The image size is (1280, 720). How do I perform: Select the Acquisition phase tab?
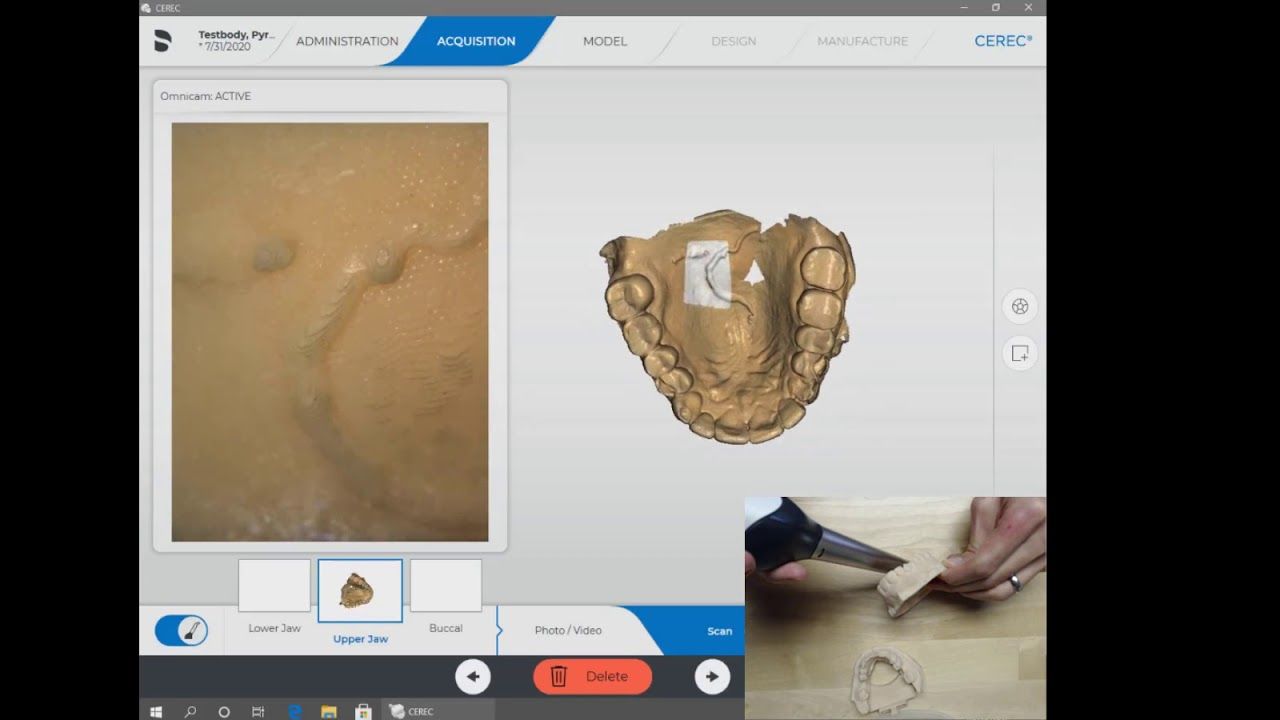(x=476, y=41)
